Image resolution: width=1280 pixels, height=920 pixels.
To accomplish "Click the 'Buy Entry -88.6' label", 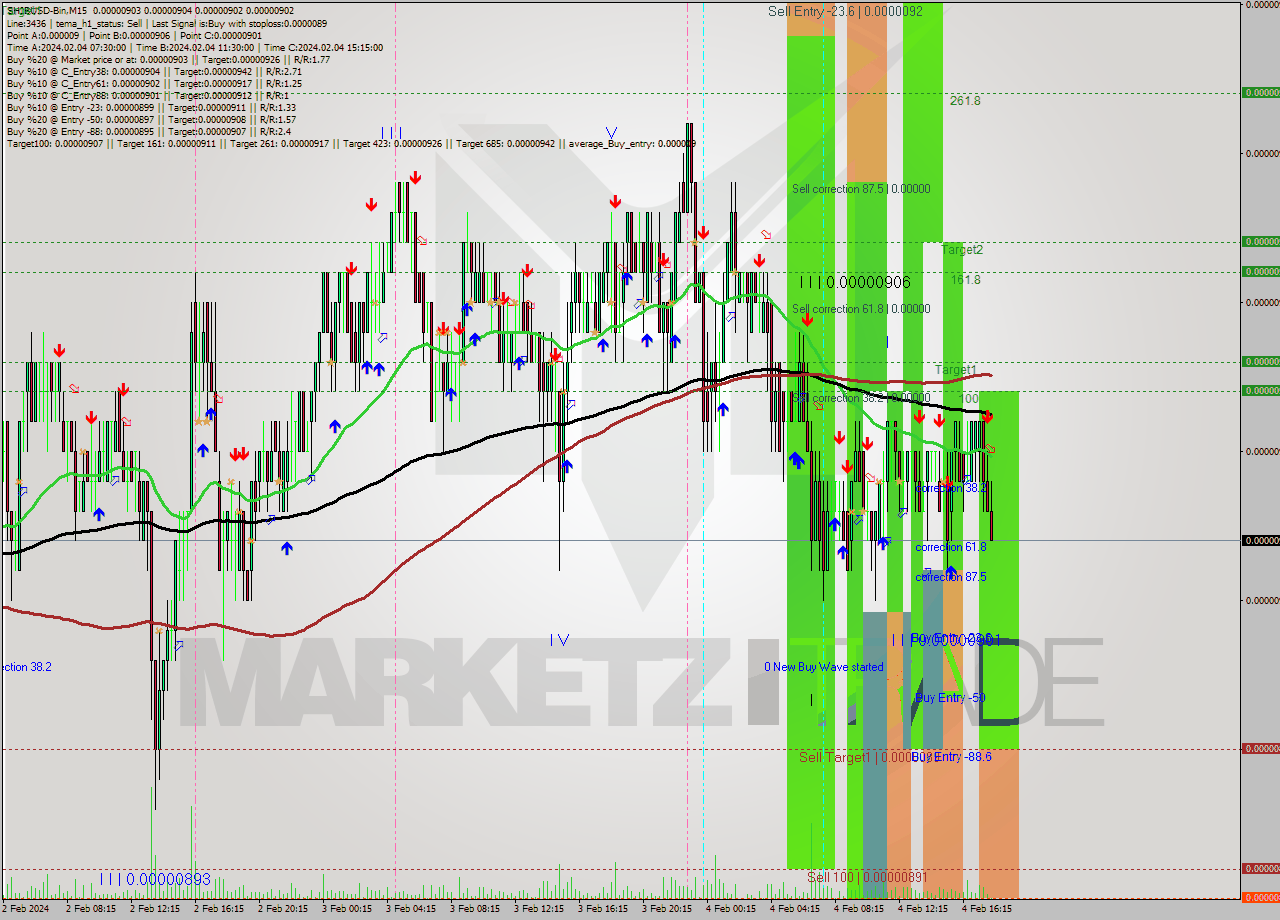I will (x=951, y=757).
